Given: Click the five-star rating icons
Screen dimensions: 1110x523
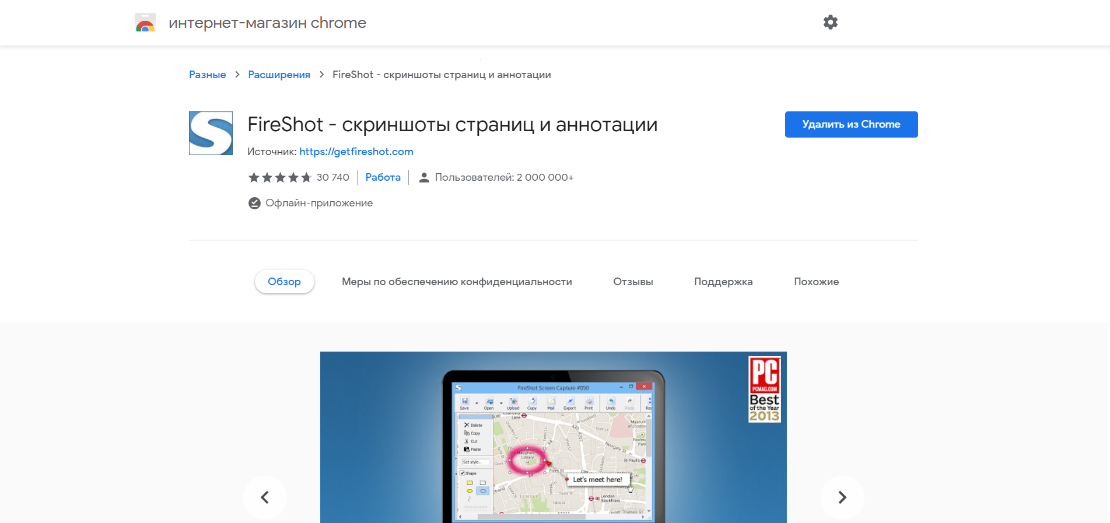Looking at the screenshot, I should point(280,178).
